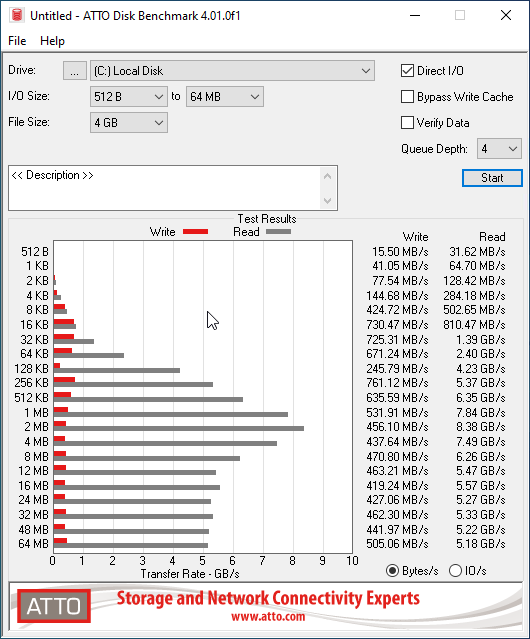The height and width of the screenshot is (639, 530).
Task: Click the description box up arrow
Action: coord(327,176)
